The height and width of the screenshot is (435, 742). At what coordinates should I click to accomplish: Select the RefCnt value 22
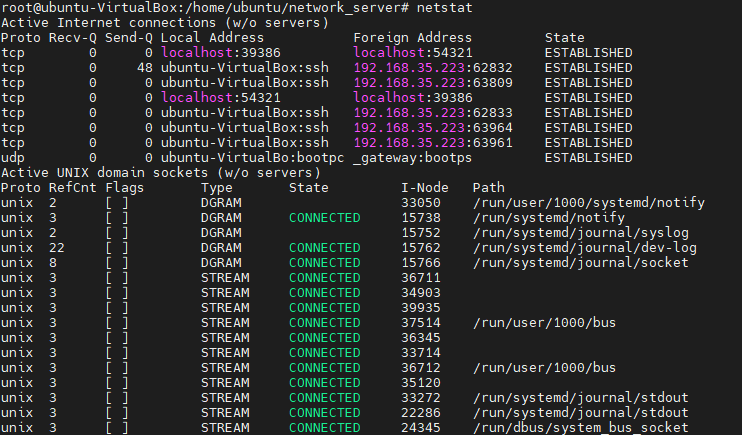tap(56, 248)
